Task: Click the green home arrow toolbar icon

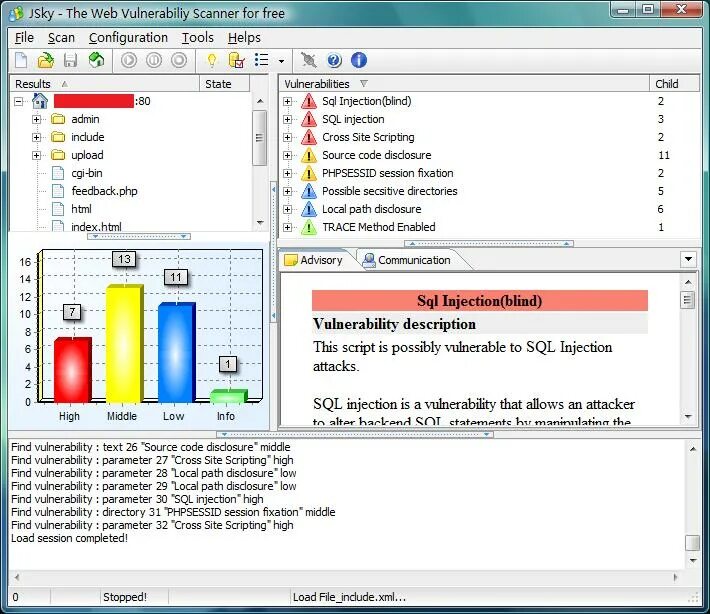Action: tap(96, 60)
